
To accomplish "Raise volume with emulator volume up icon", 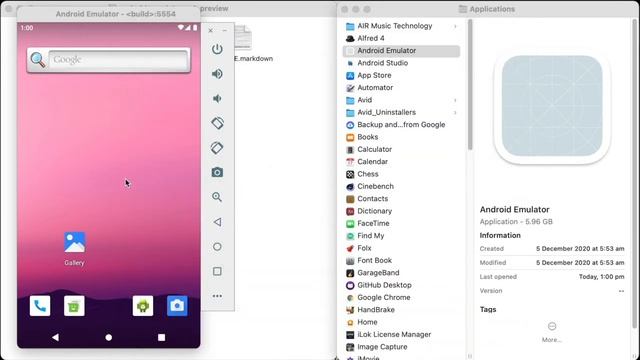I will (x=217, y=74).
